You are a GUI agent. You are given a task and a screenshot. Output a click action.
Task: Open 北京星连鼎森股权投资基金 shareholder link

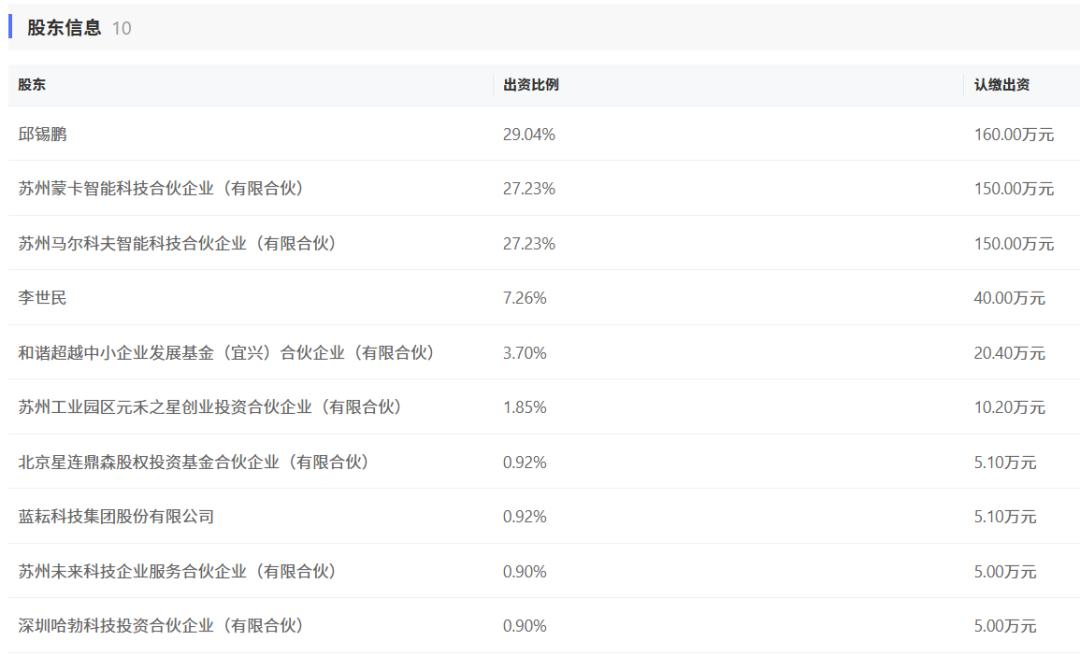point(193,462)
